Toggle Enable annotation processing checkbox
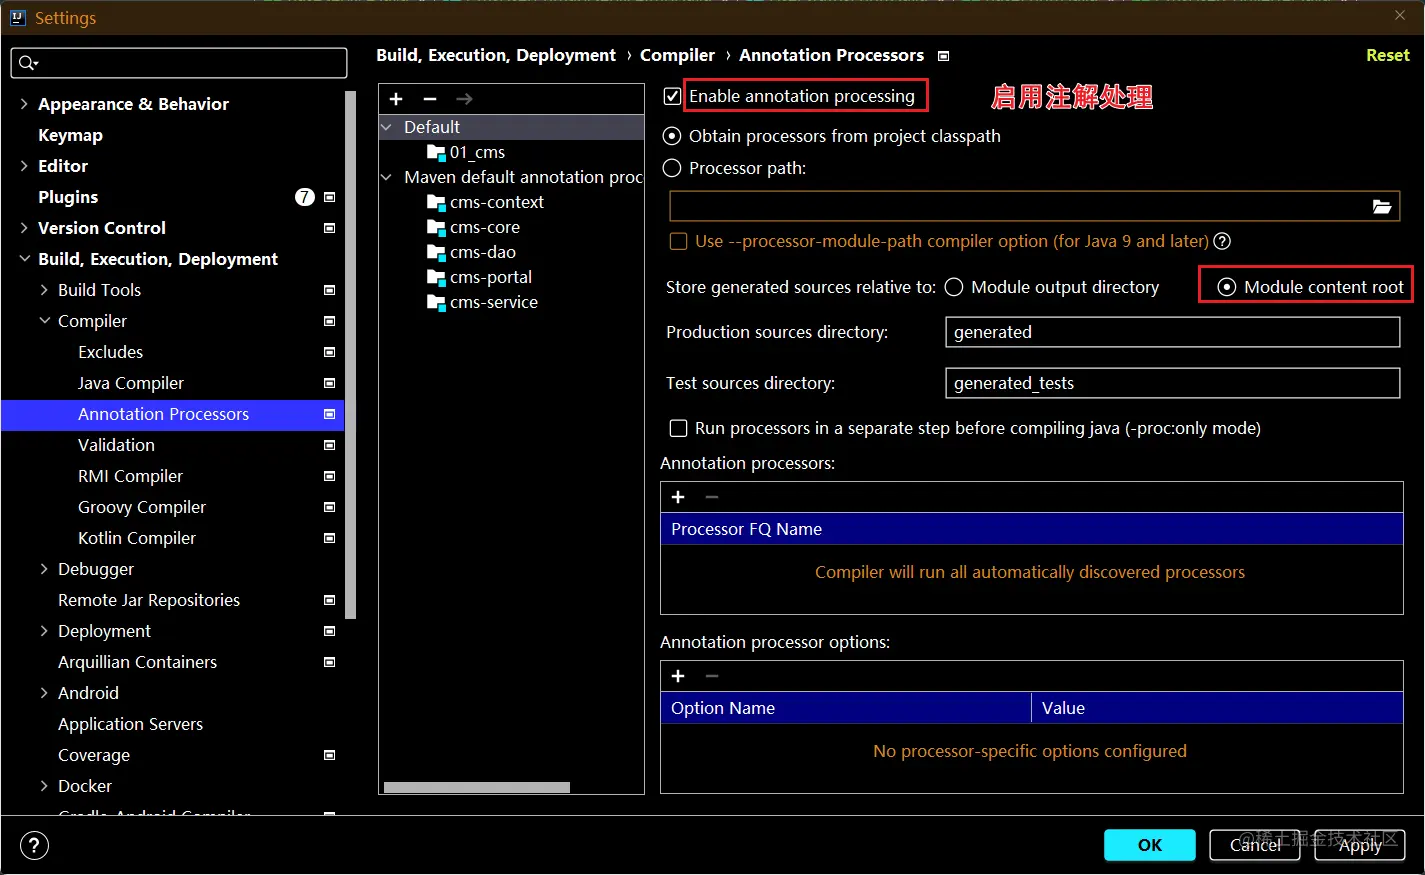Screen dimensions: 1425x875 click(x=673, y=96)
